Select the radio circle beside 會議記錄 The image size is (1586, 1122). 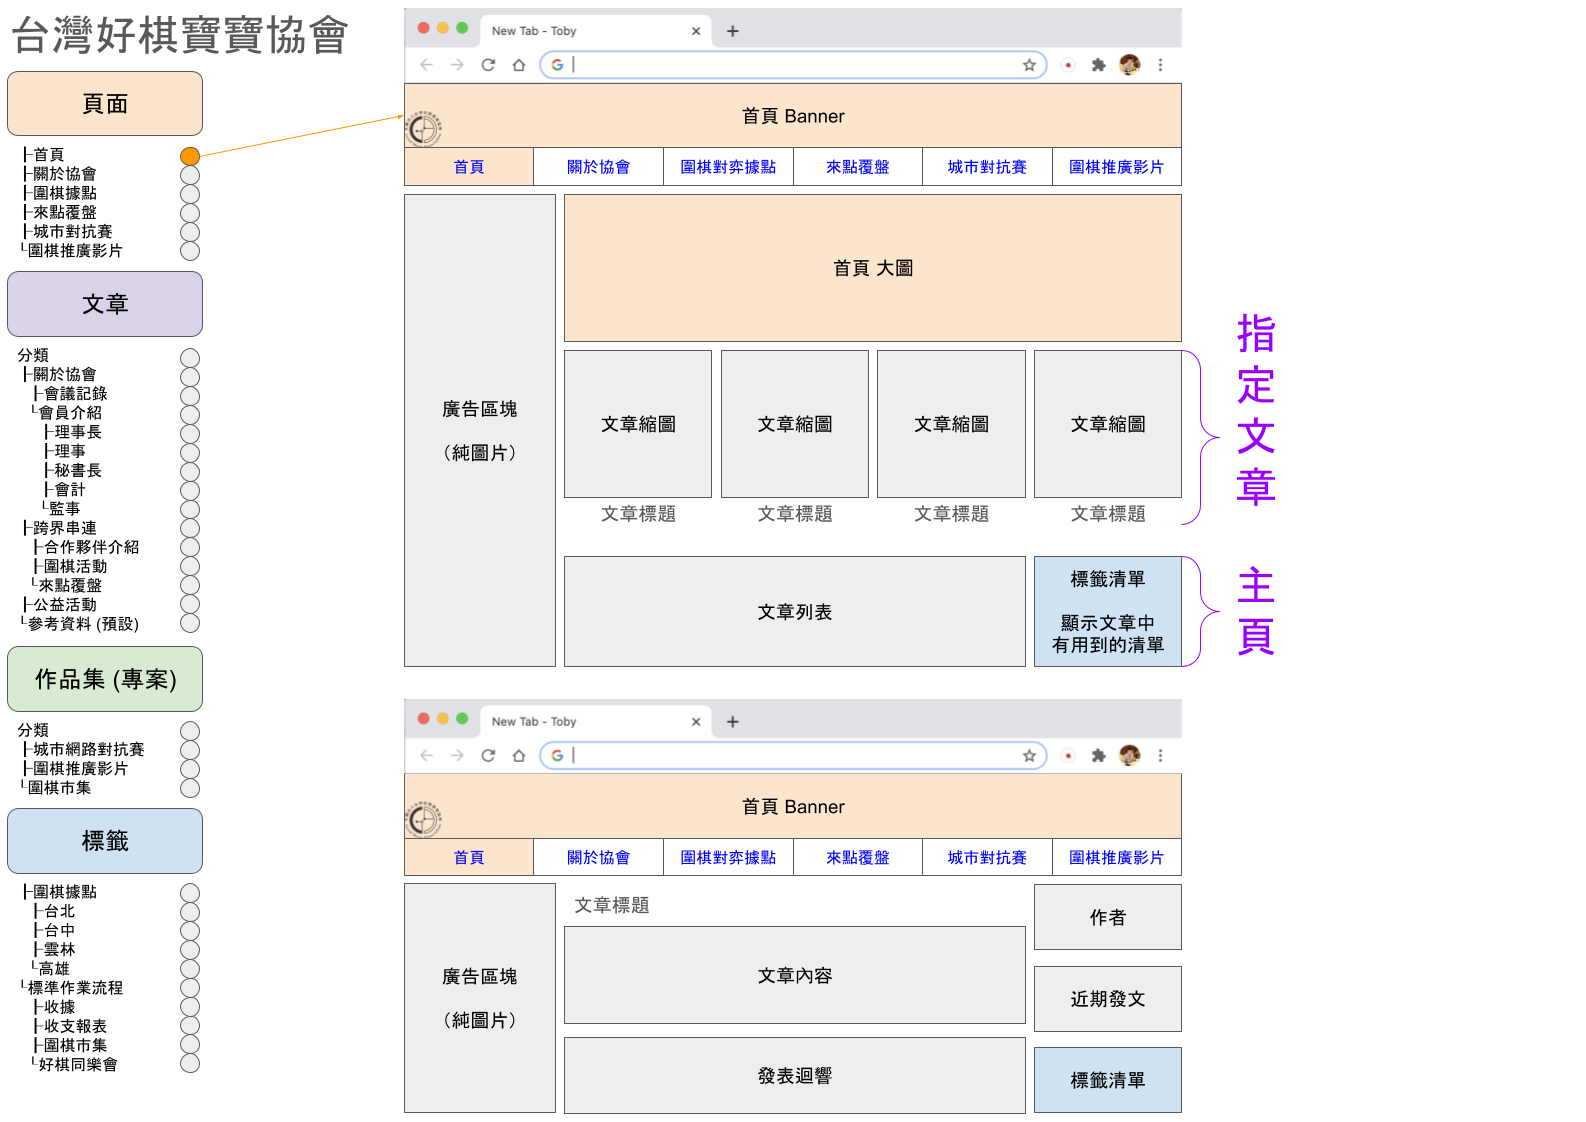pos(190,396)
